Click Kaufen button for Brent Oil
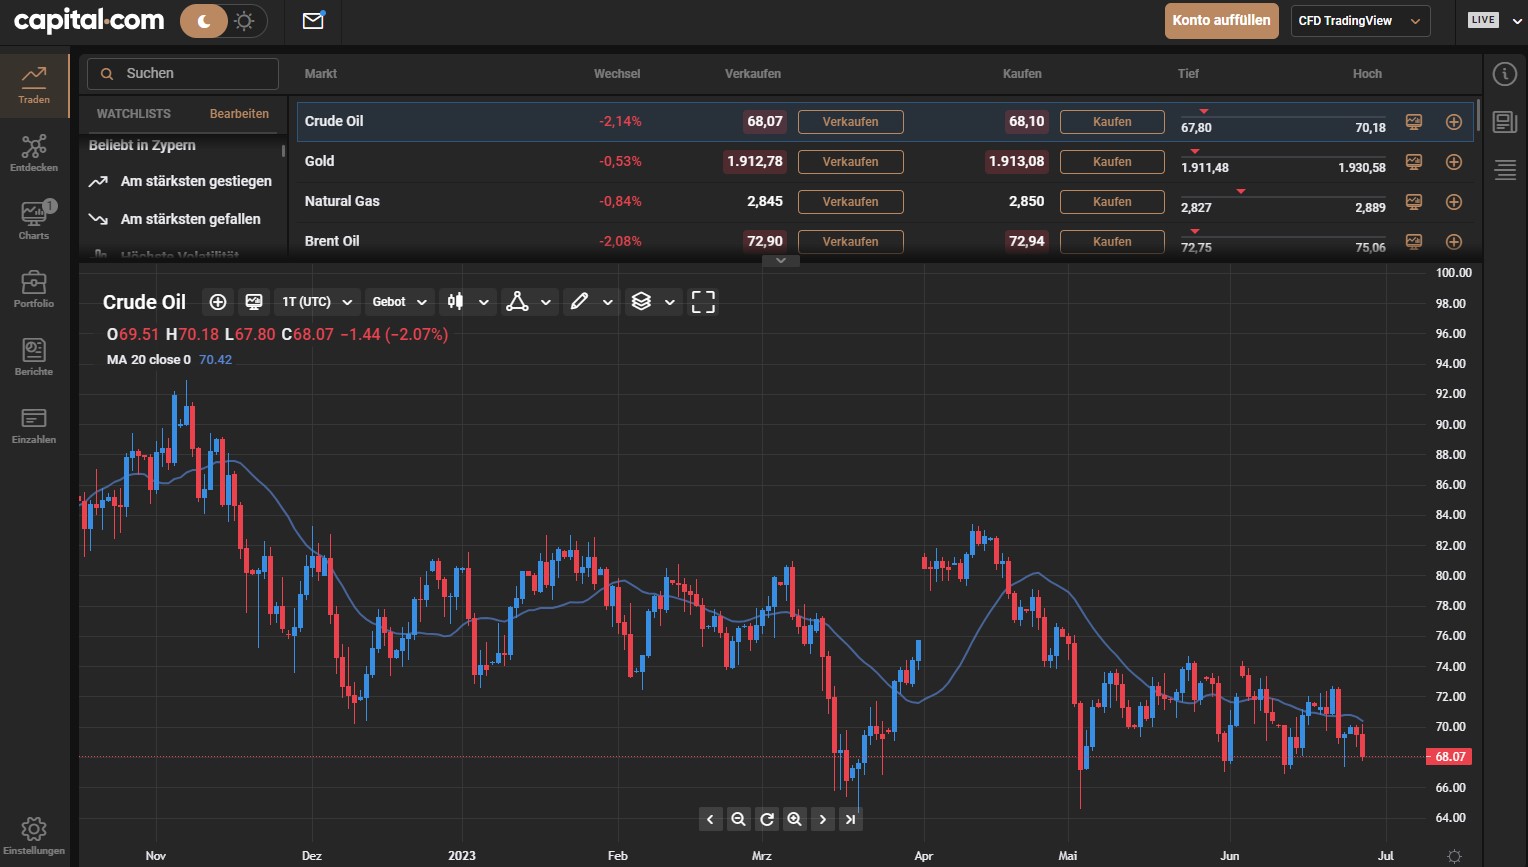The width and height of the screenshot is (1528, 867). (1112, 242)
